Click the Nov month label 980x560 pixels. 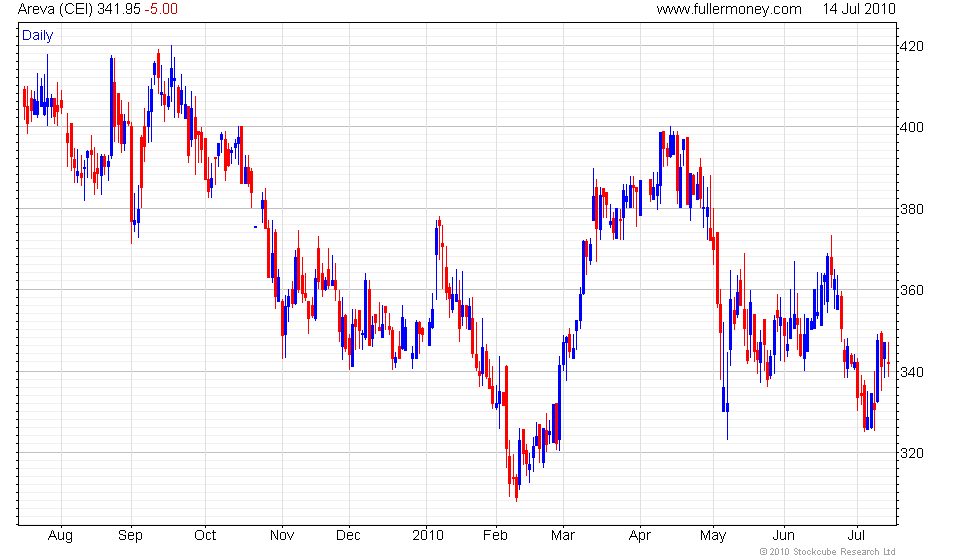click(282, 536)
